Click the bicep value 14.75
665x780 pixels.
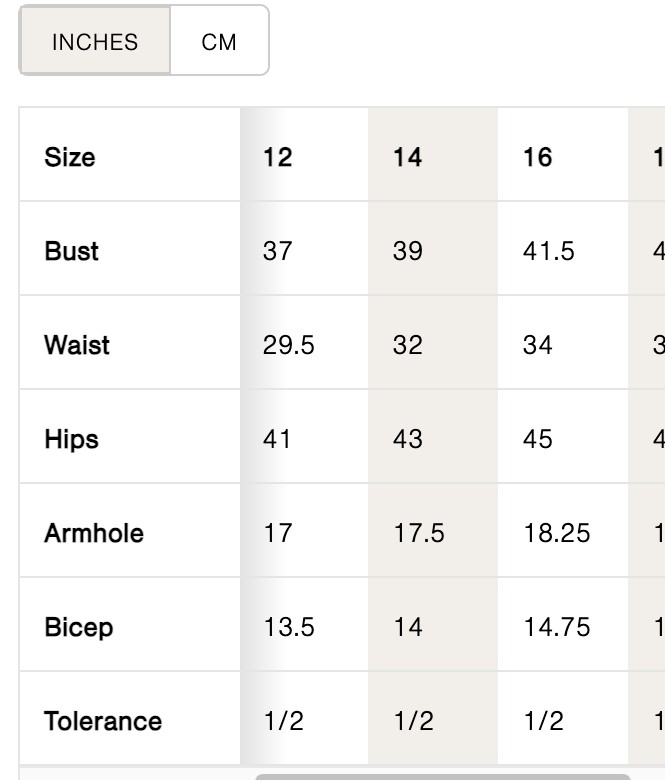[x=557, y=627]
